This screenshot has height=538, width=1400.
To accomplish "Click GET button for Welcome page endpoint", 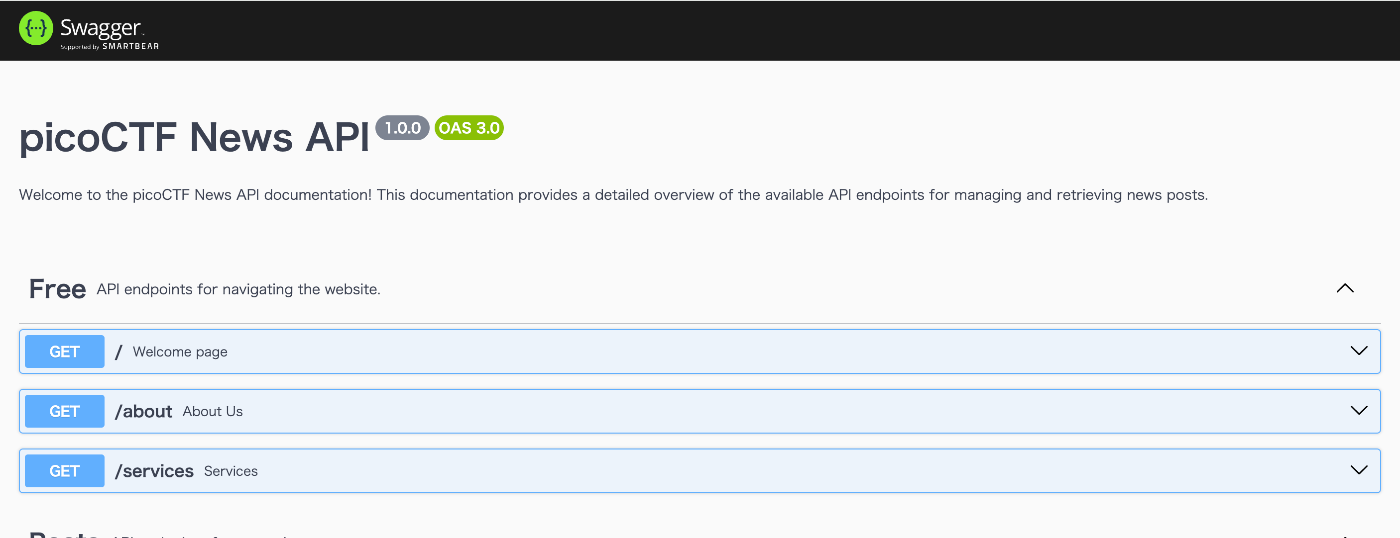I will [65, 351].
